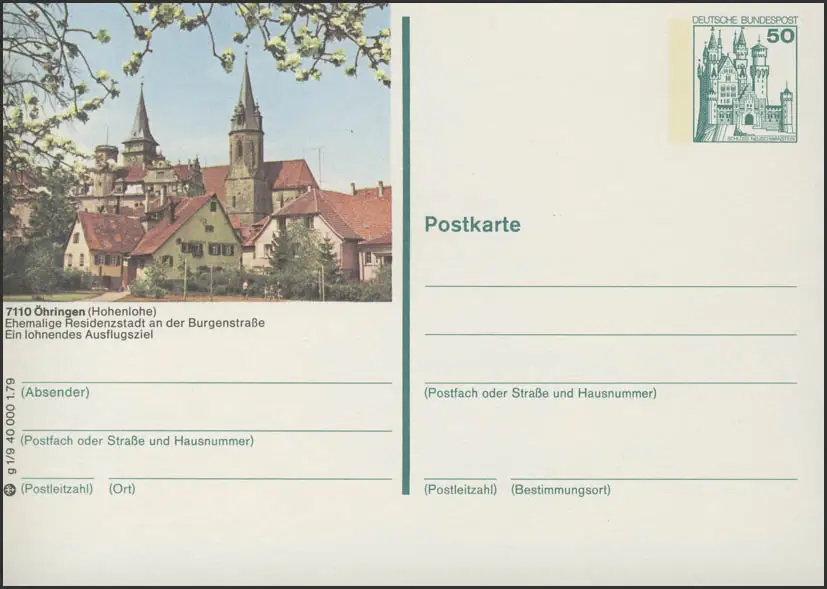Click the vertical print code g 1/9
Image resolution: width=827 pixels, height=589 pixels.
pyautogui.click(x=10, y=427)
